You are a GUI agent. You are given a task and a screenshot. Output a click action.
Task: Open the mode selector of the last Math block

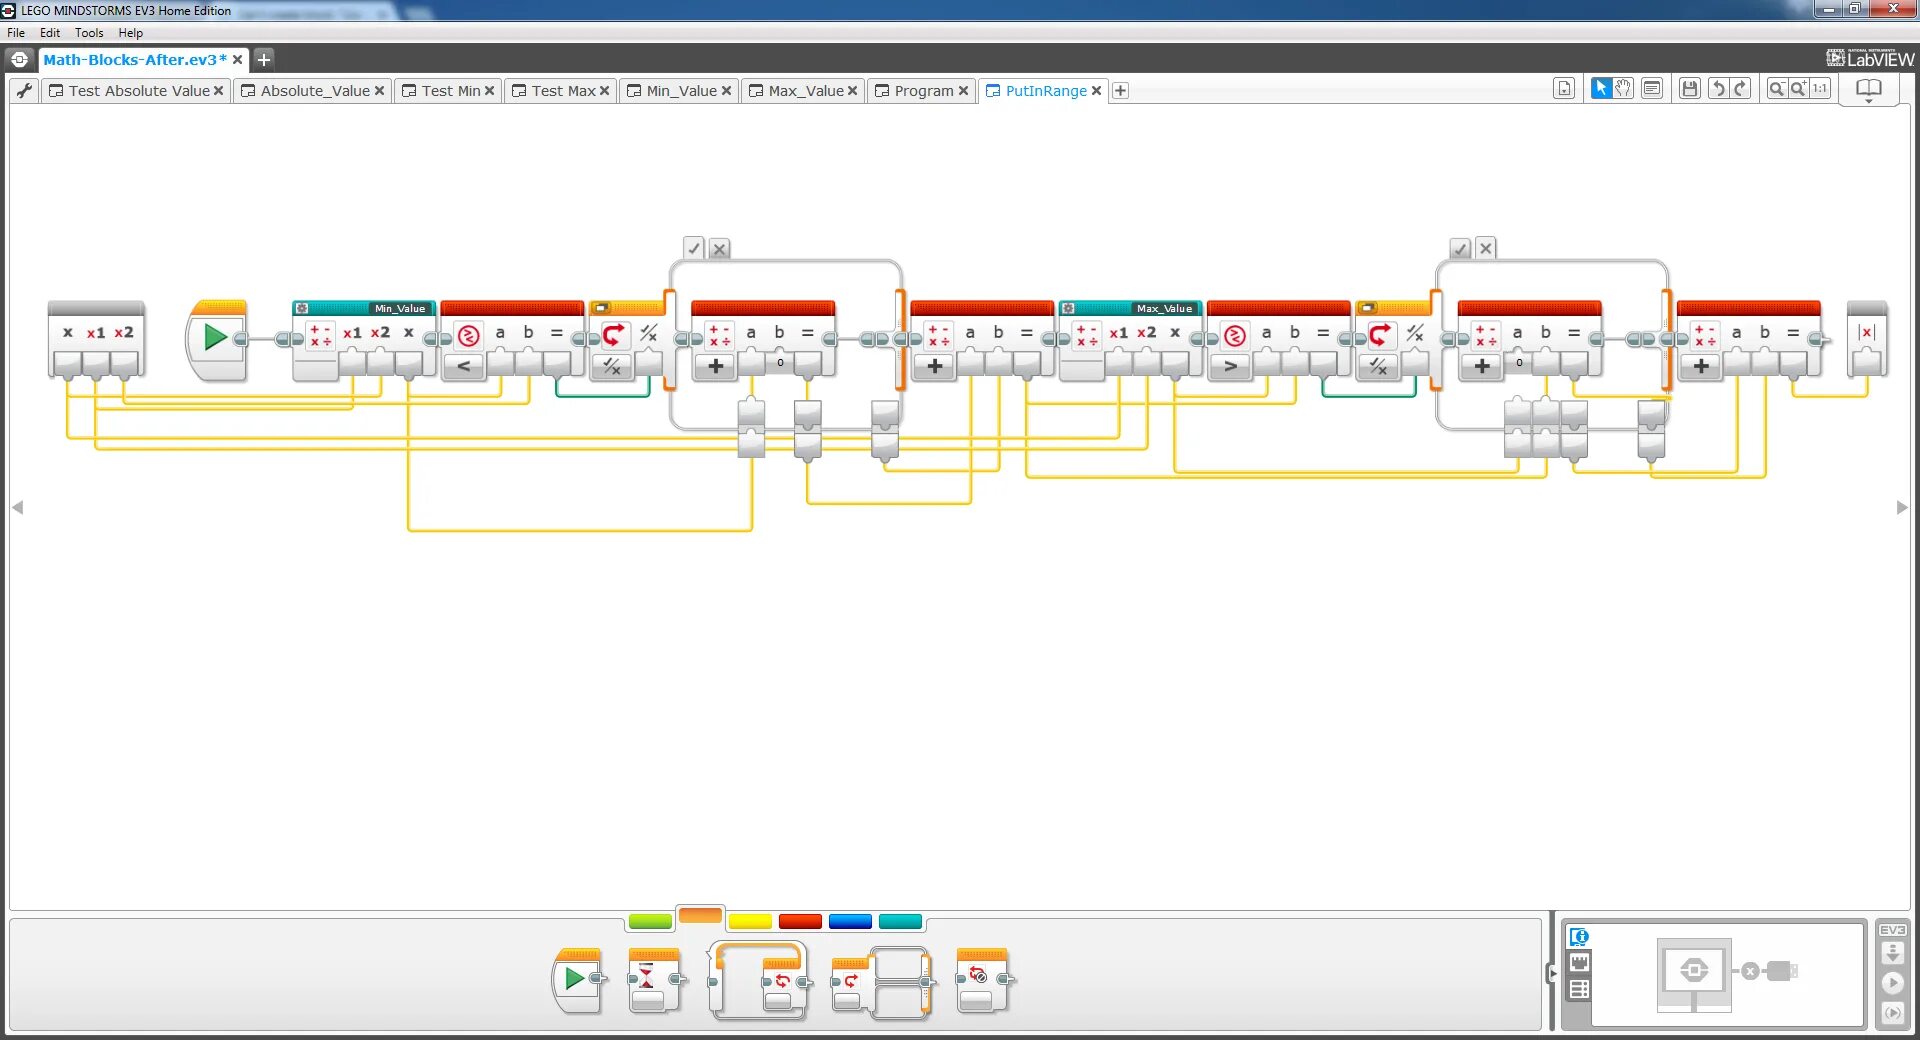tap(1701, 367)
